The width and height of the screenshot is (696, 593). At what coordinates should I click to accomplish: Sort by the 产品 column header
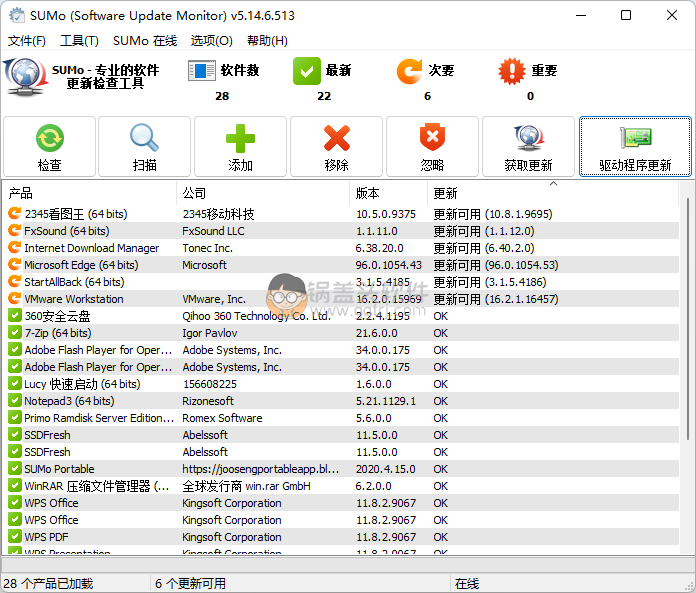point(89,193)
